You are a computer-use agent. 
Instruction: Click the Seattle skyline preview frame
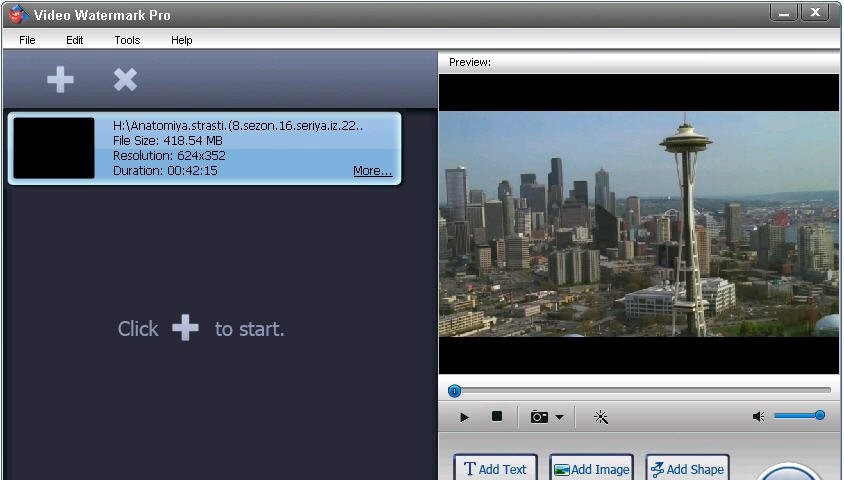[x=639, y=224]
